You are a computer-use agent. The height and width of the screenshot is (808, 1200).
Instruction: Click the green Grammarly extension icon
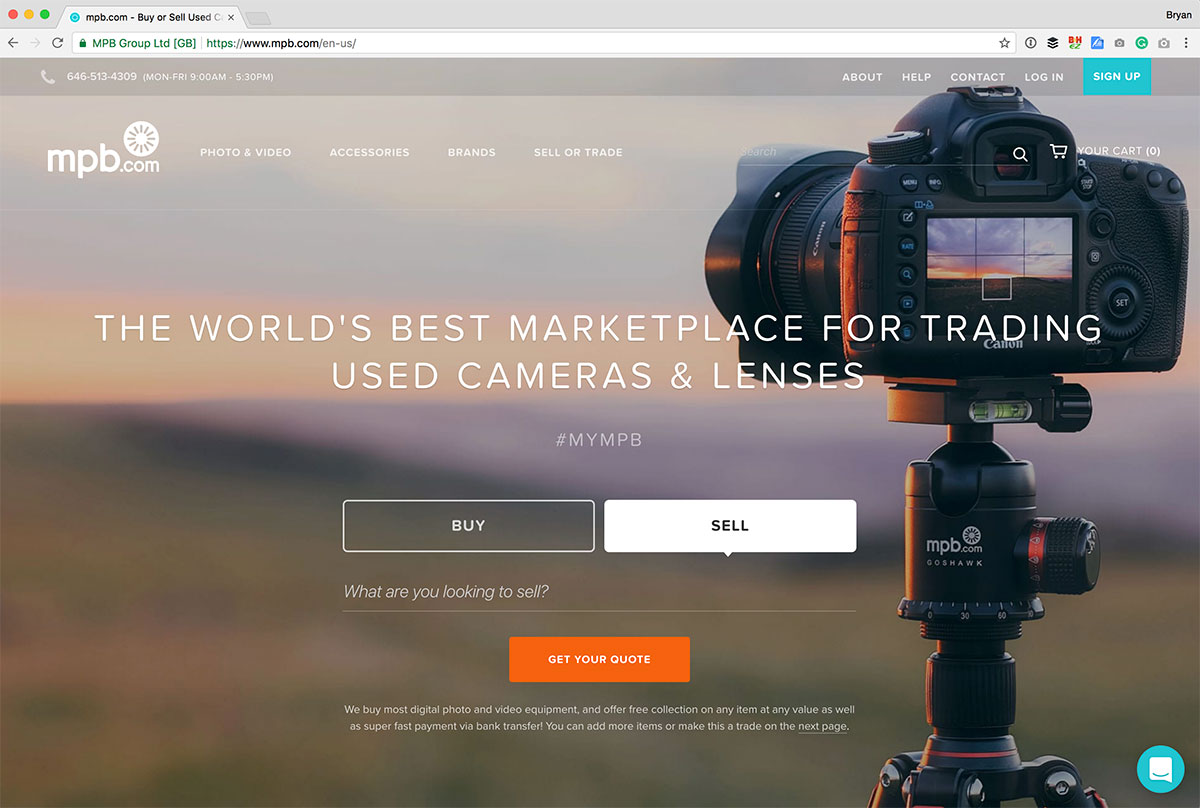(1141, 43)
